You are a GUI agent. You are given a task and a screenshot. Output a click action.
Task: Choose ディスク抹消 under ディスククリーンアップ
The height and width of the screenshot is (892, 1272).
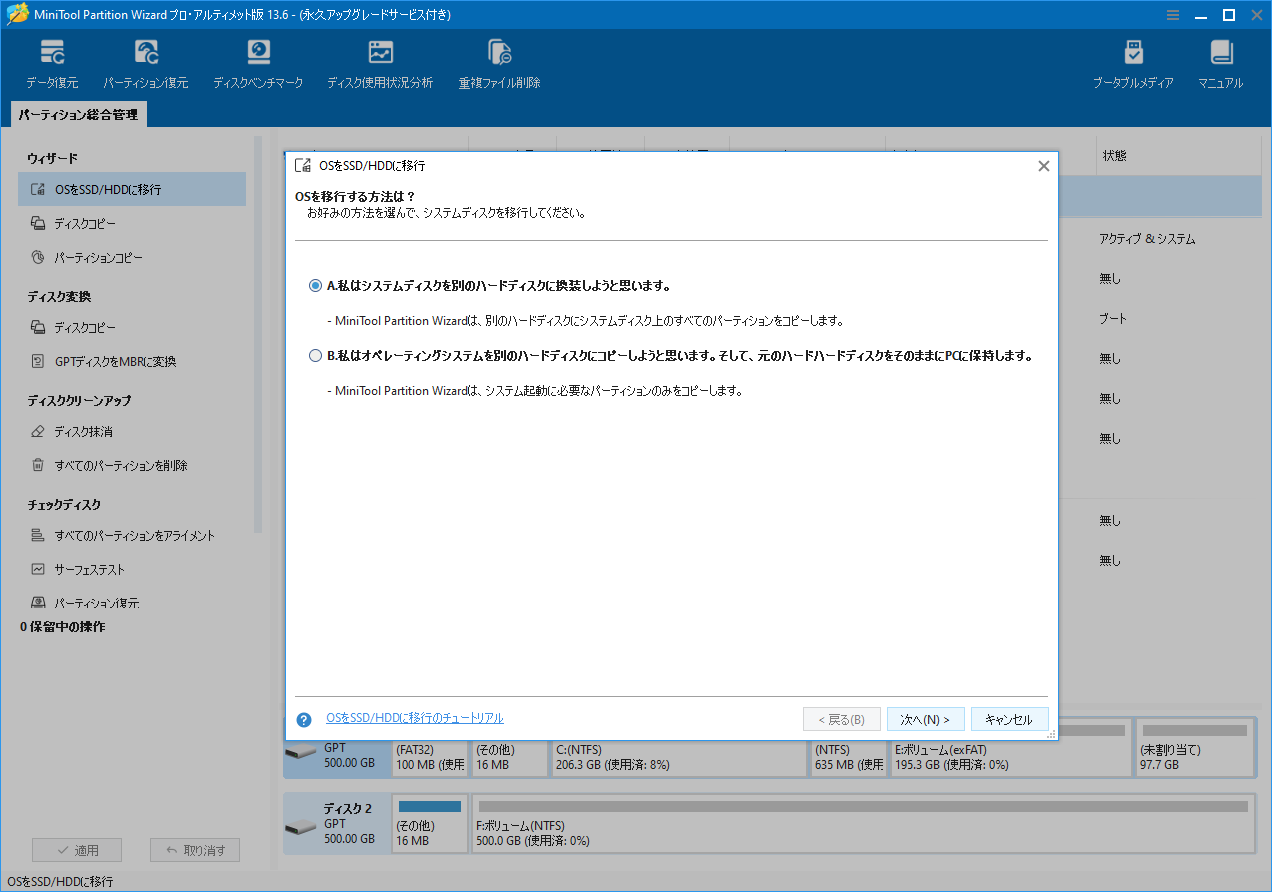pyautogui.click(x=82, y=431)
